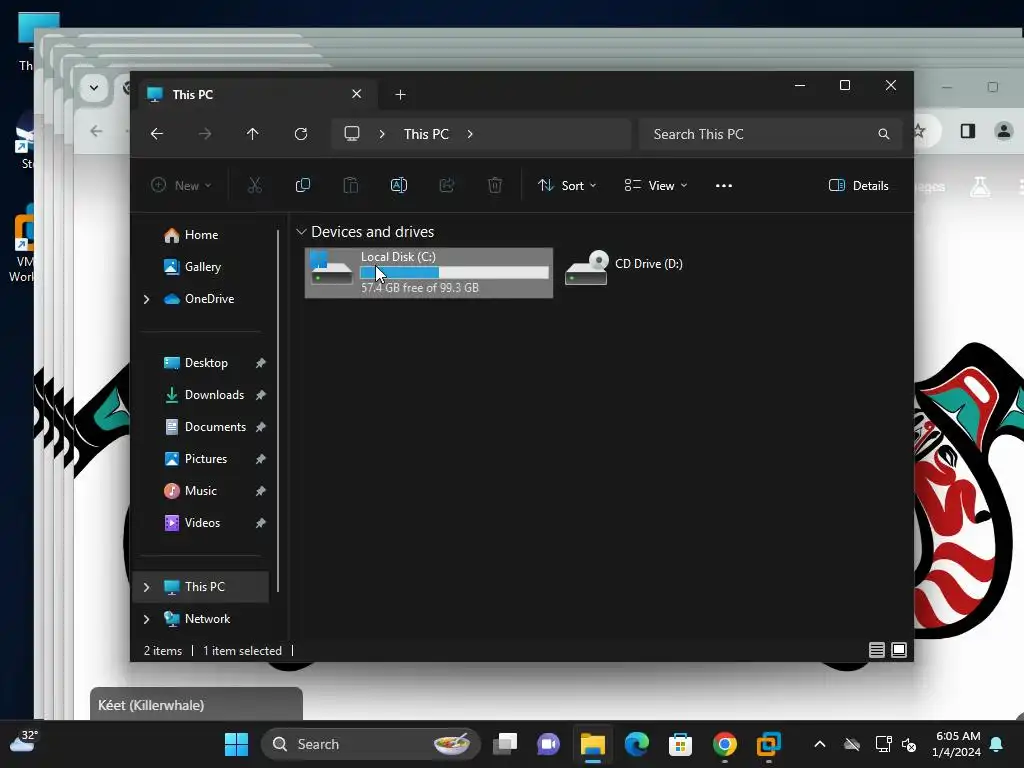Open Microsoft Edge from the taskbar
The width and height of the screenshot is (1024, 768).
click(x=637, y=744)
